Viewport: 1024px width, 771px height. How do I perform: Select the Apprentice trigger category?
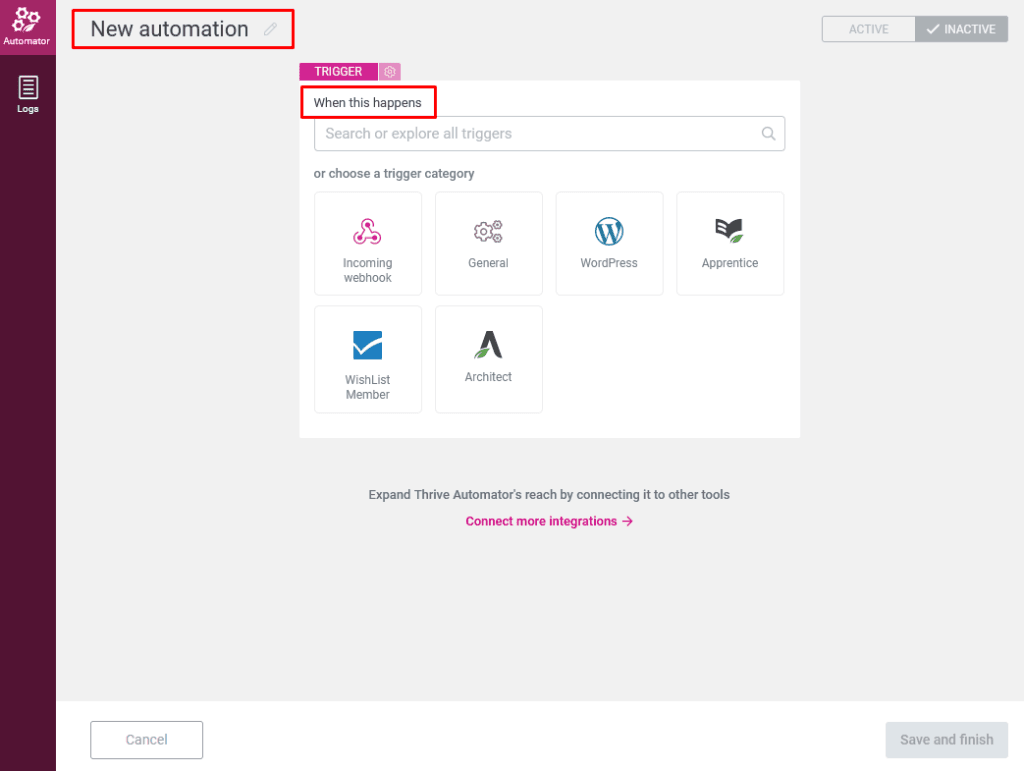pos(730,244)
